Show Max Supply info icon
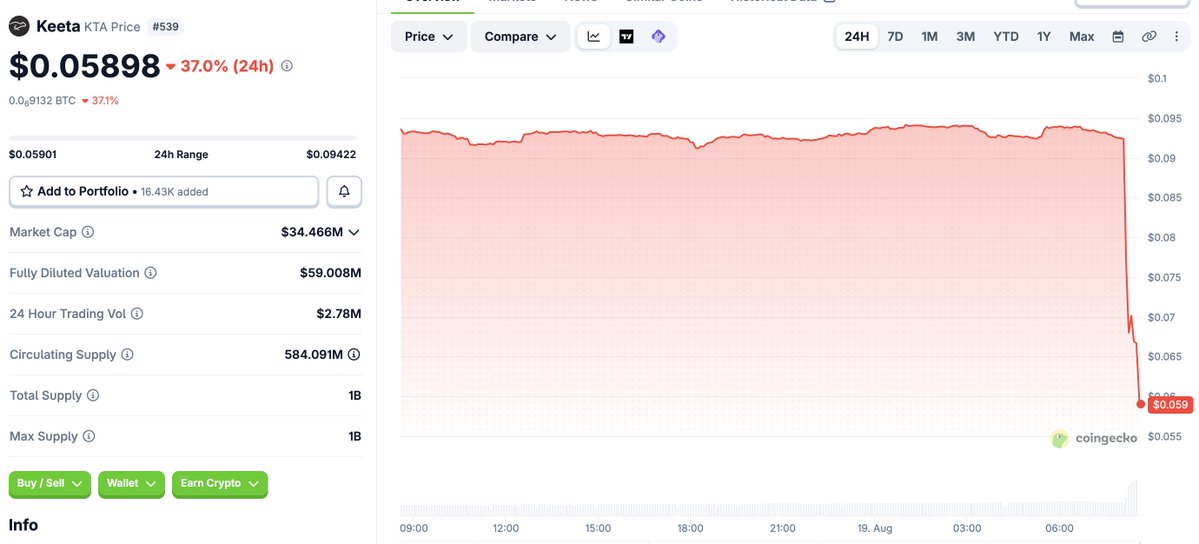The image size is (1199, 544). 89,437
